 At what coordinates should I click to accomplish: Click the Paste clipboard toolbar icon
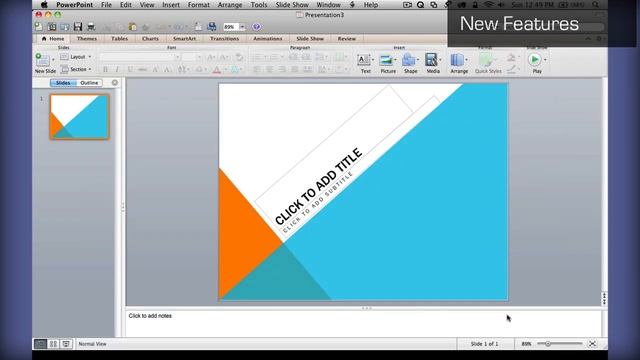point(133,27)
